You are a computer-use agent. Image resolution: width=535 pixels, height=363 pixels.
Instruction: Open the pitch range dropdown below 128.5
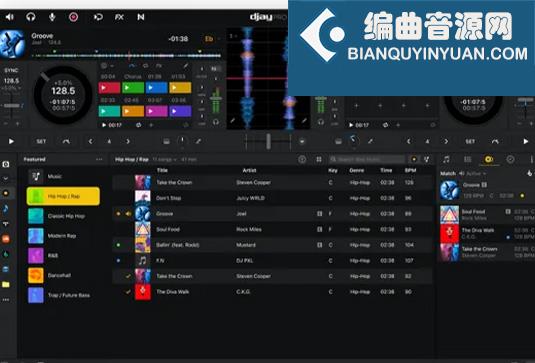tap(12, 88)
